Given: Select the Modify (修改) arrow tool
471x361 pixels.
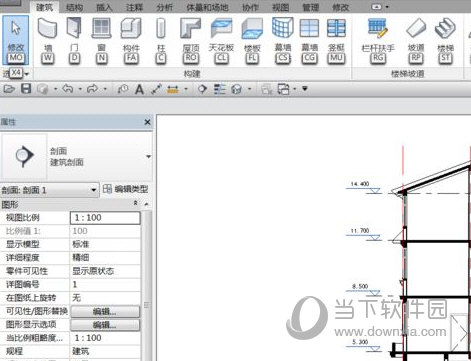Looking at the screenshot, I should tap(16, 40).
